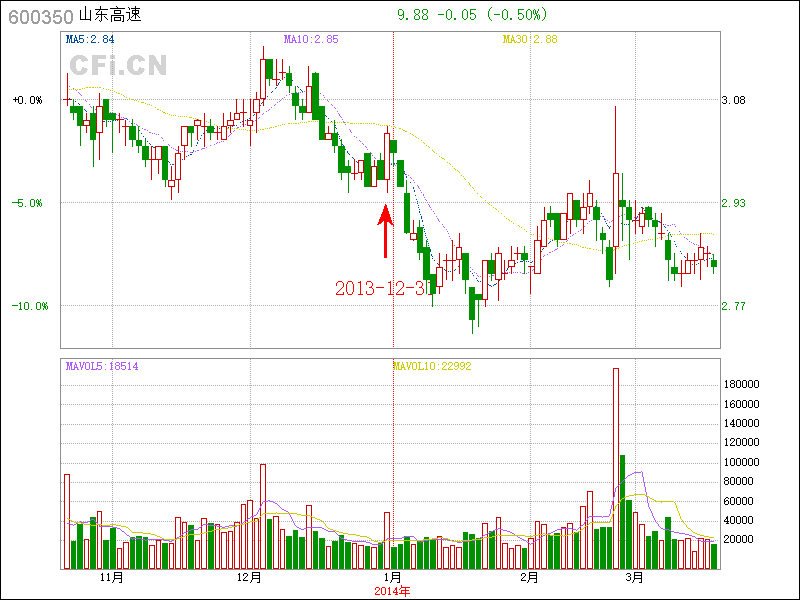
Task: Jump to 12月 on the time axis
Action: pos(250,578)
